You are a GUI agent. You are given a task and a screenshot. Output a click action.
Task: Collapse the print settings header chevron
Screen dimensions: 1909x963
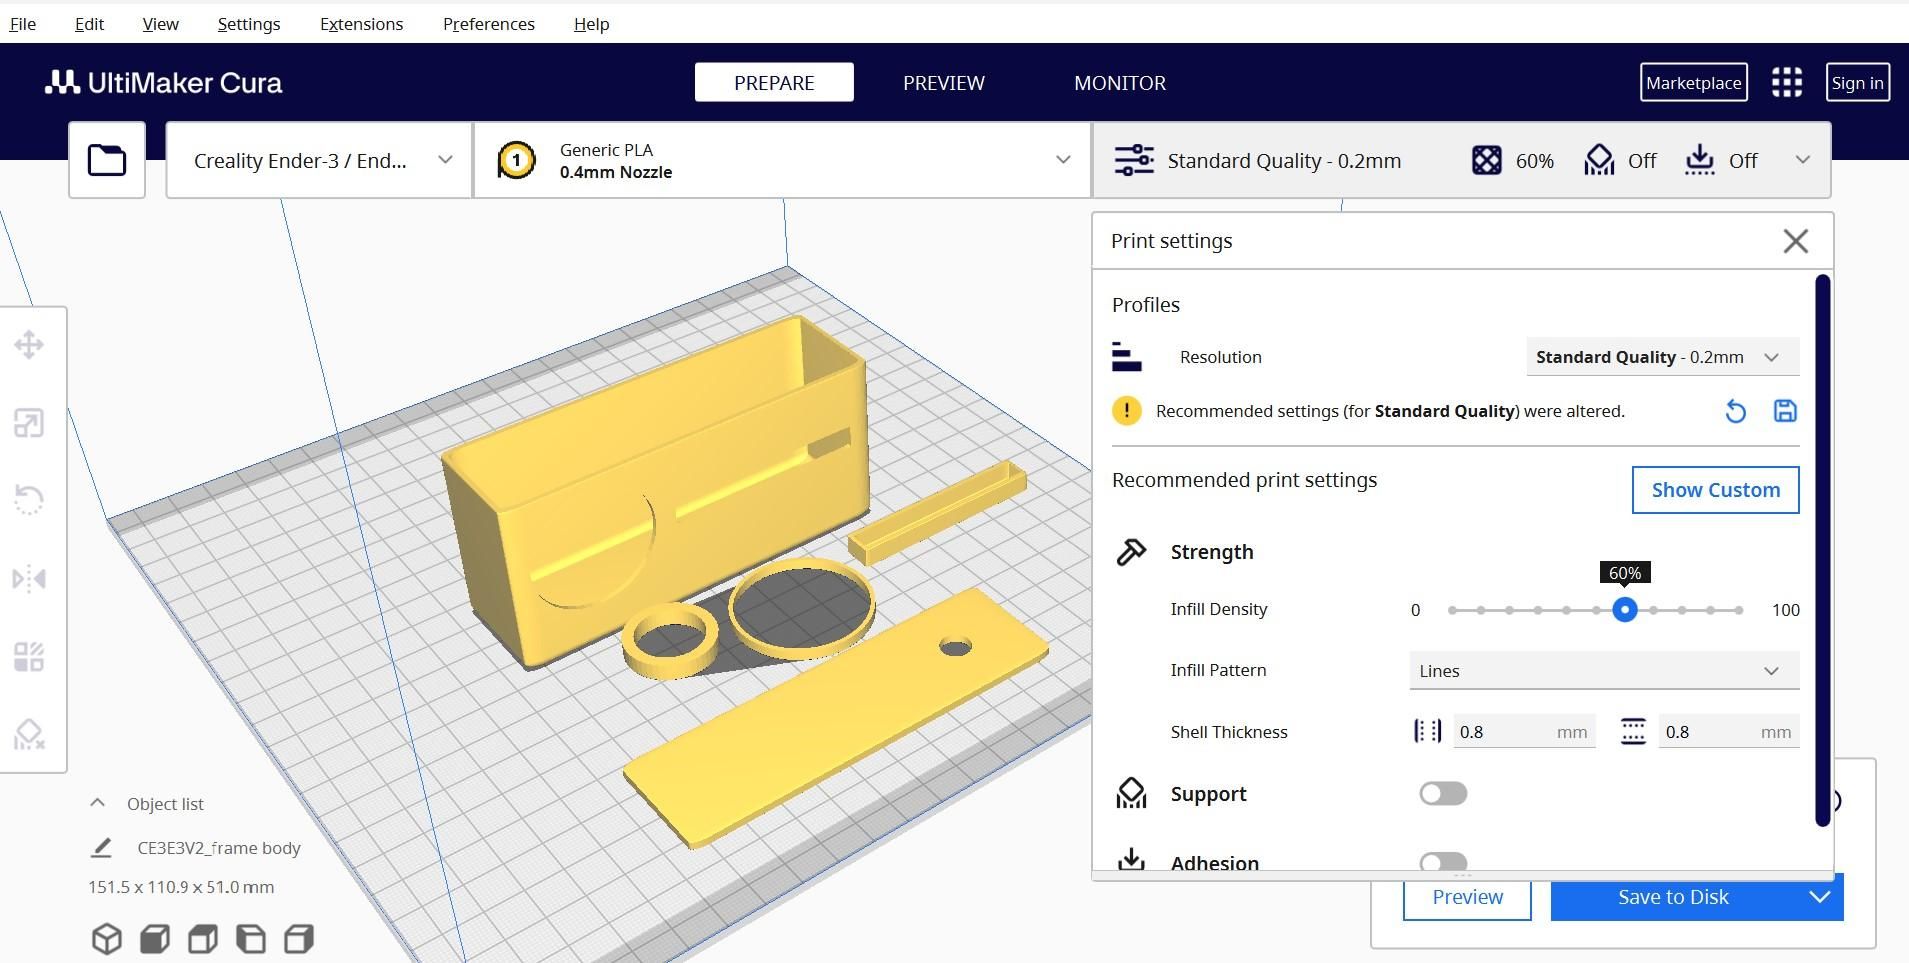click(x=1803, y=160)
